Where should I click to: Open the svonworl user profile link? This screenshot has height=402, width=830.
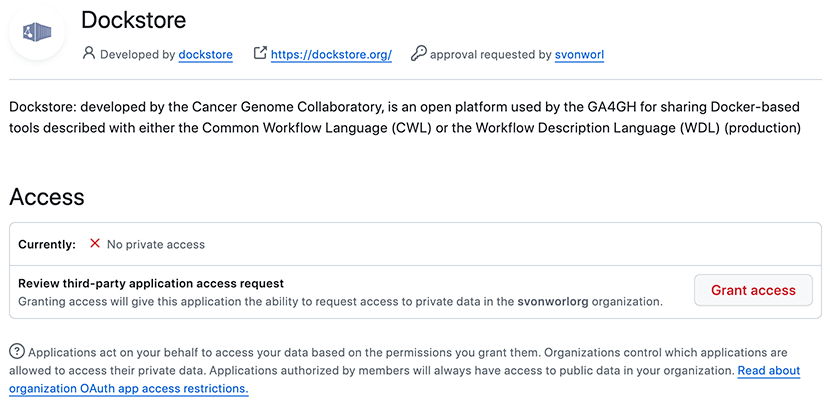tap(579, 55)
